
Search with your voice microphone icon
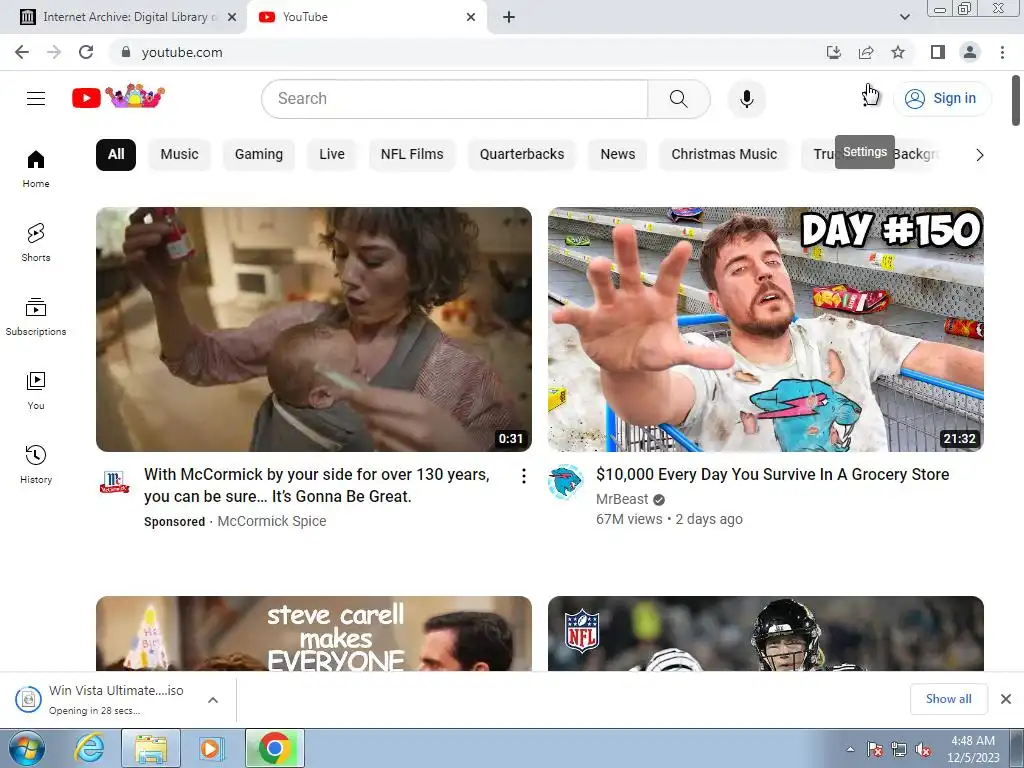746,99
